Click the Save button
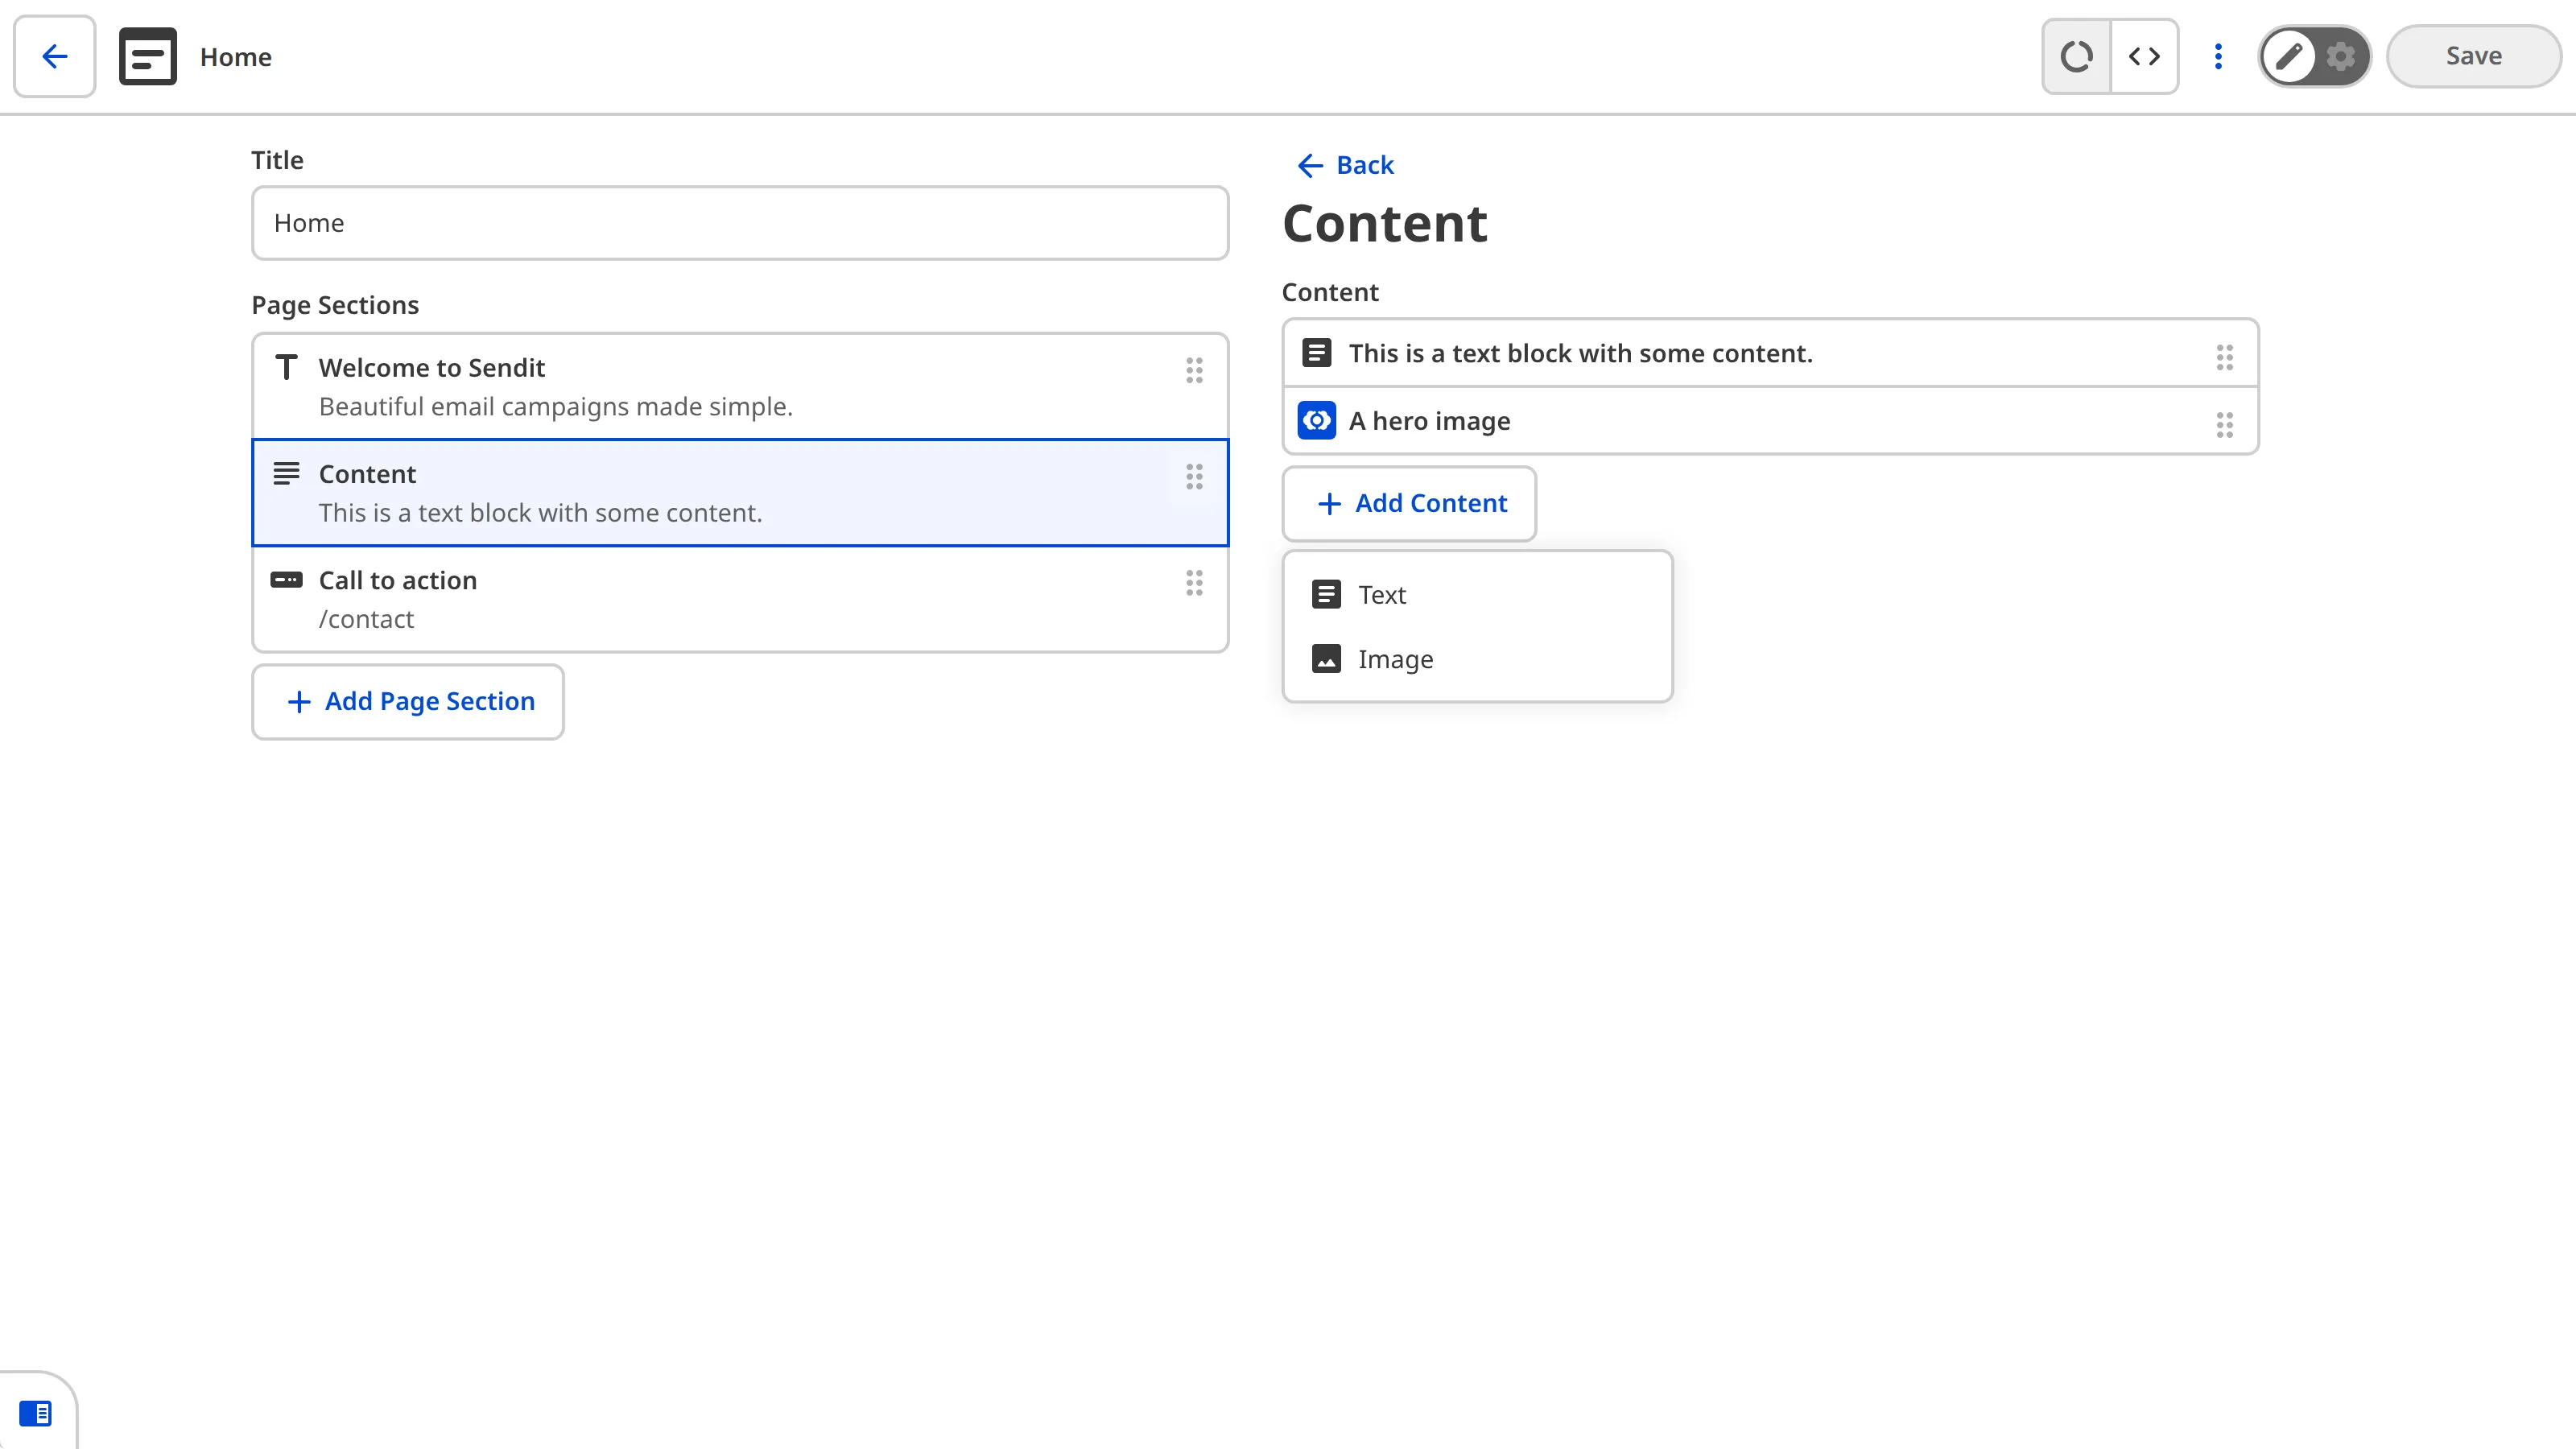 (x=2474, y=56)
